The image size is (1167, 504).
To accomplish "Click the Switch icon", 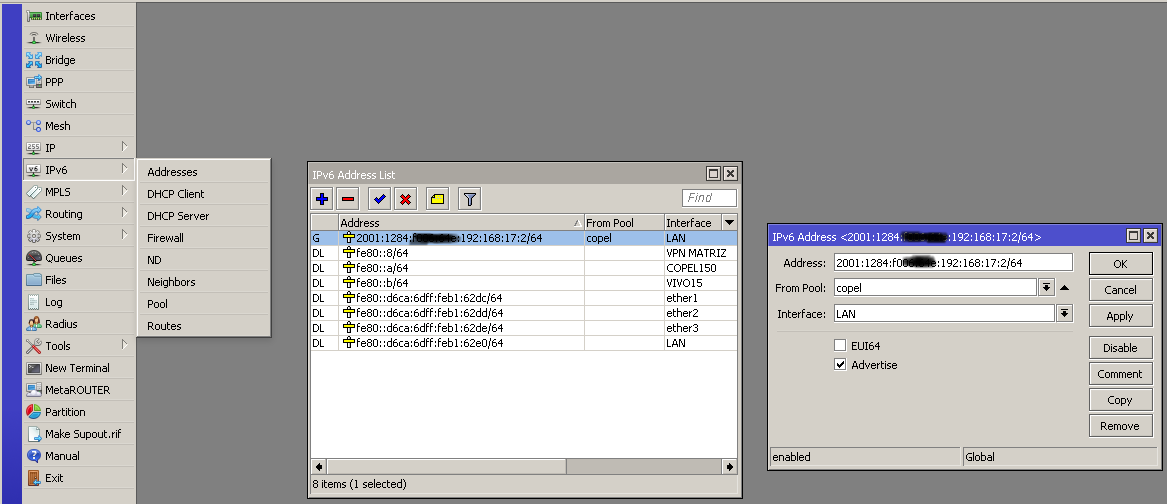I will coord(33,103).
